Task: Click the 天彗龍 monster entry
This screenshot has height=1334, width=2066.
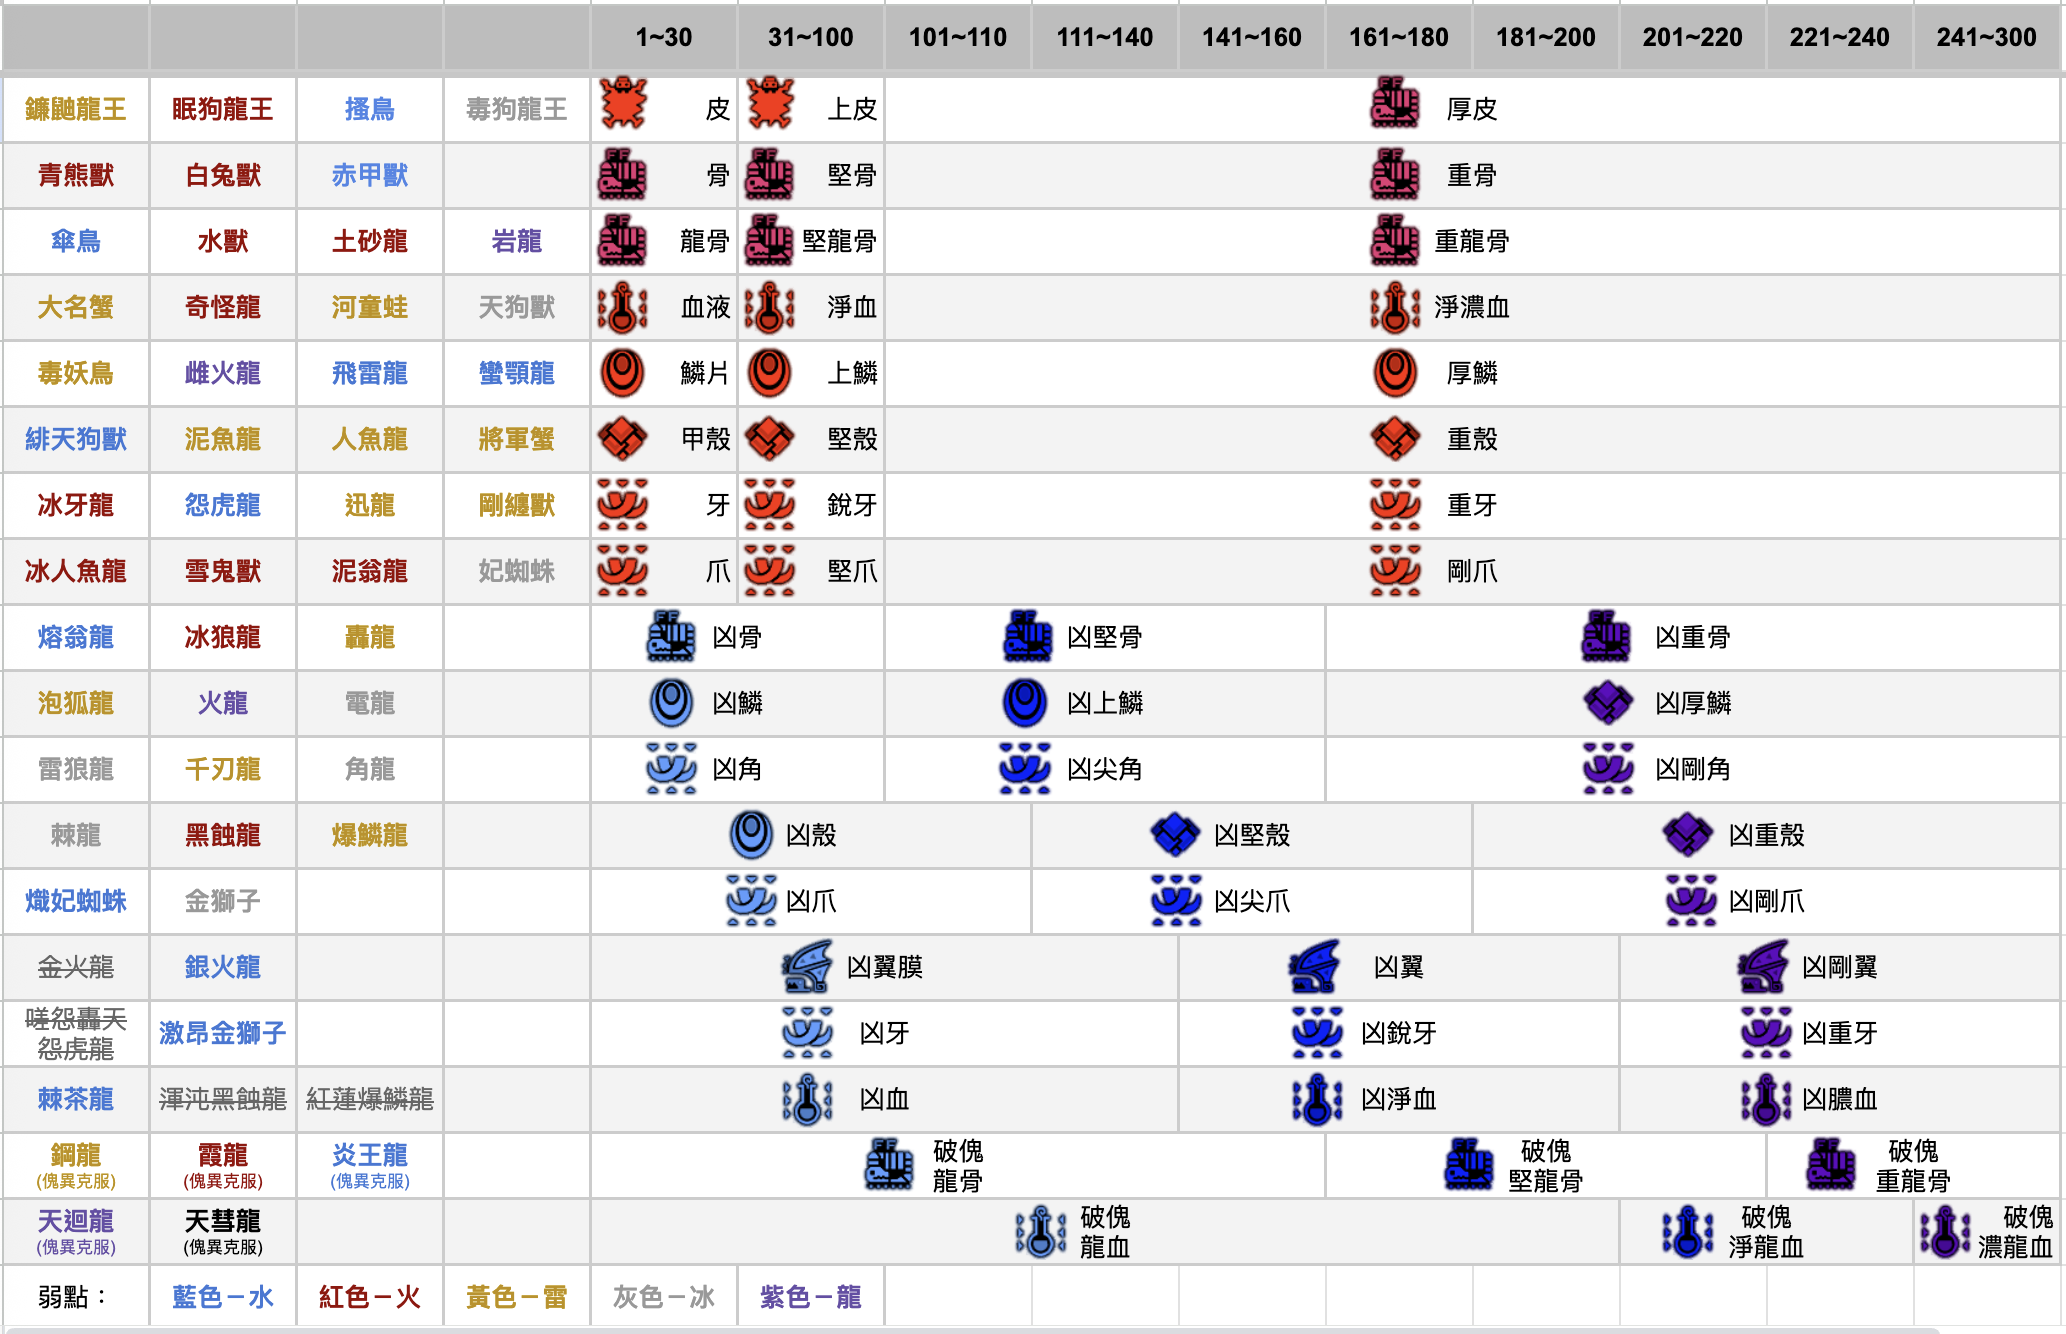Action: (223, 1221)
